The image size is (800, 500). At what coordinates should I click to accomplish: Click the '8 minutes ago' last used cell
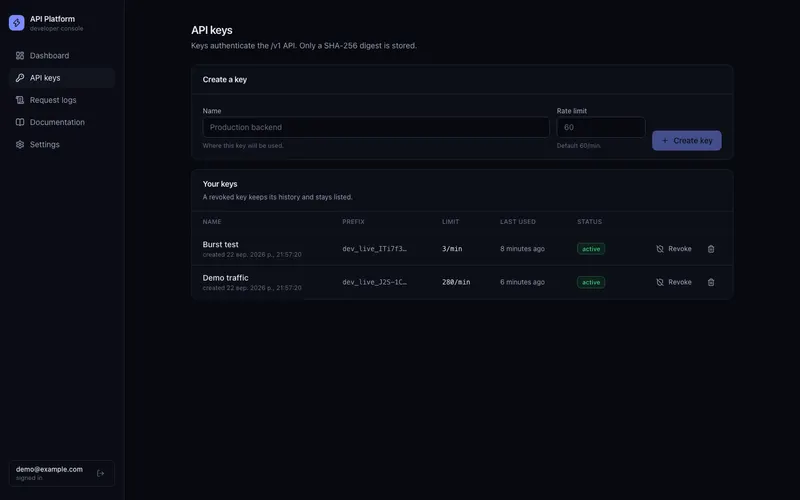(x=522, y=249)
